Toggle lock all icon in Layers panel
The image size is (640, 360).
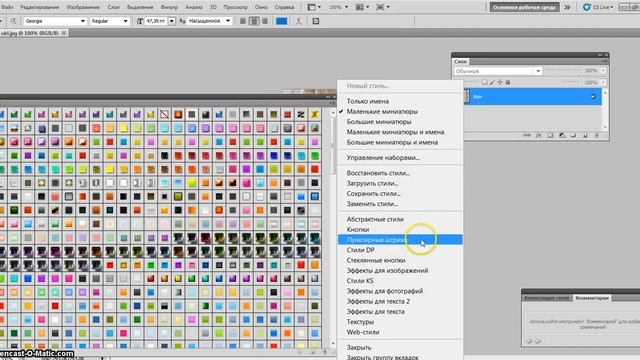(508, 82)
